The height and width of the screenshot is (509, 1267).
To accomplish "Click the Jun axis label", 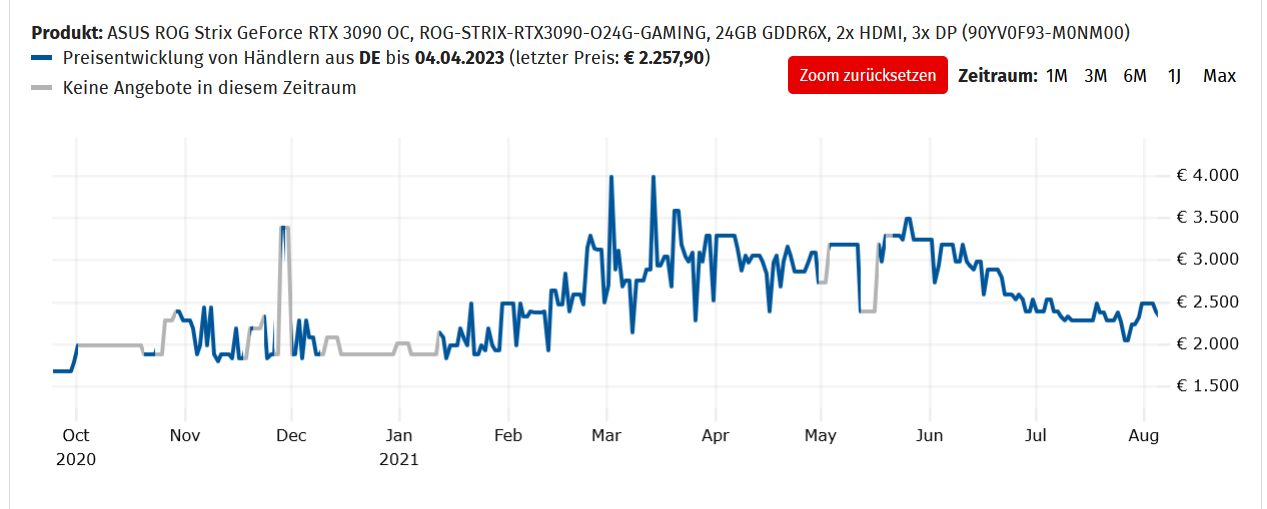I will coord(929,436).
